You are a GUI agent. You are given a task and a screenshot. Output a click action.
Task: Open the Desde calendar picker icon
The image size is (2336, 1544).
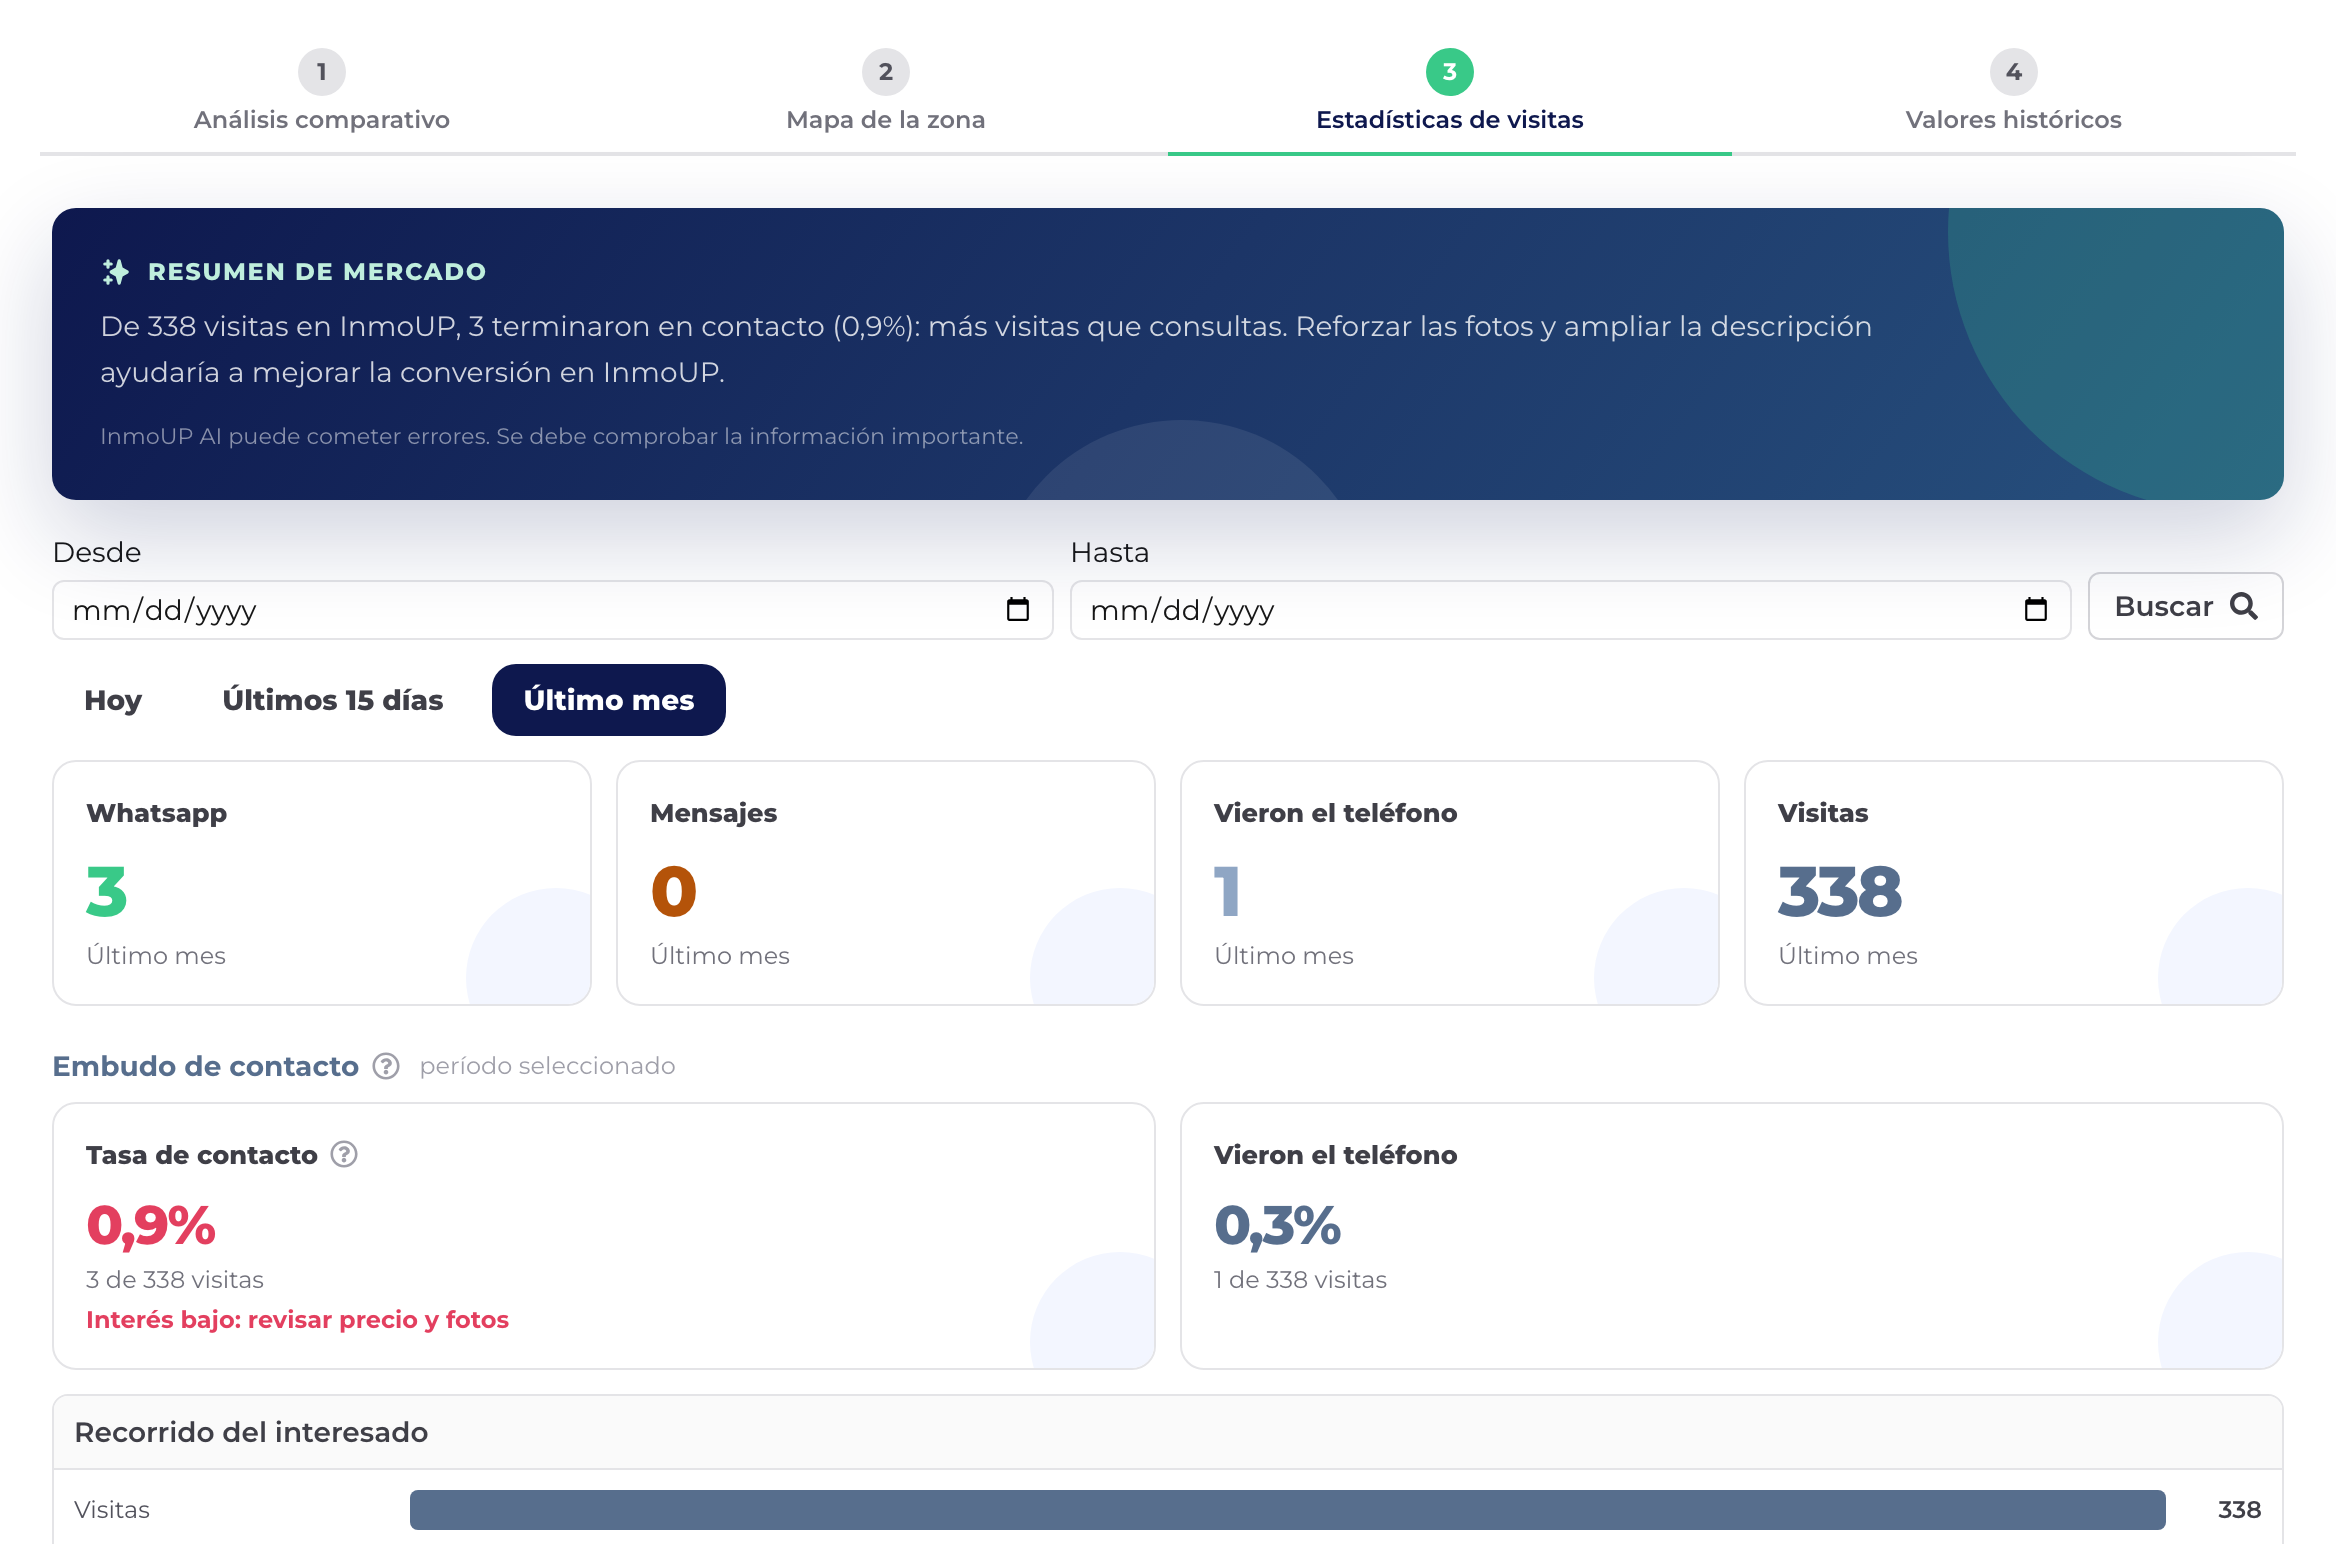[x=1018, y=609]
